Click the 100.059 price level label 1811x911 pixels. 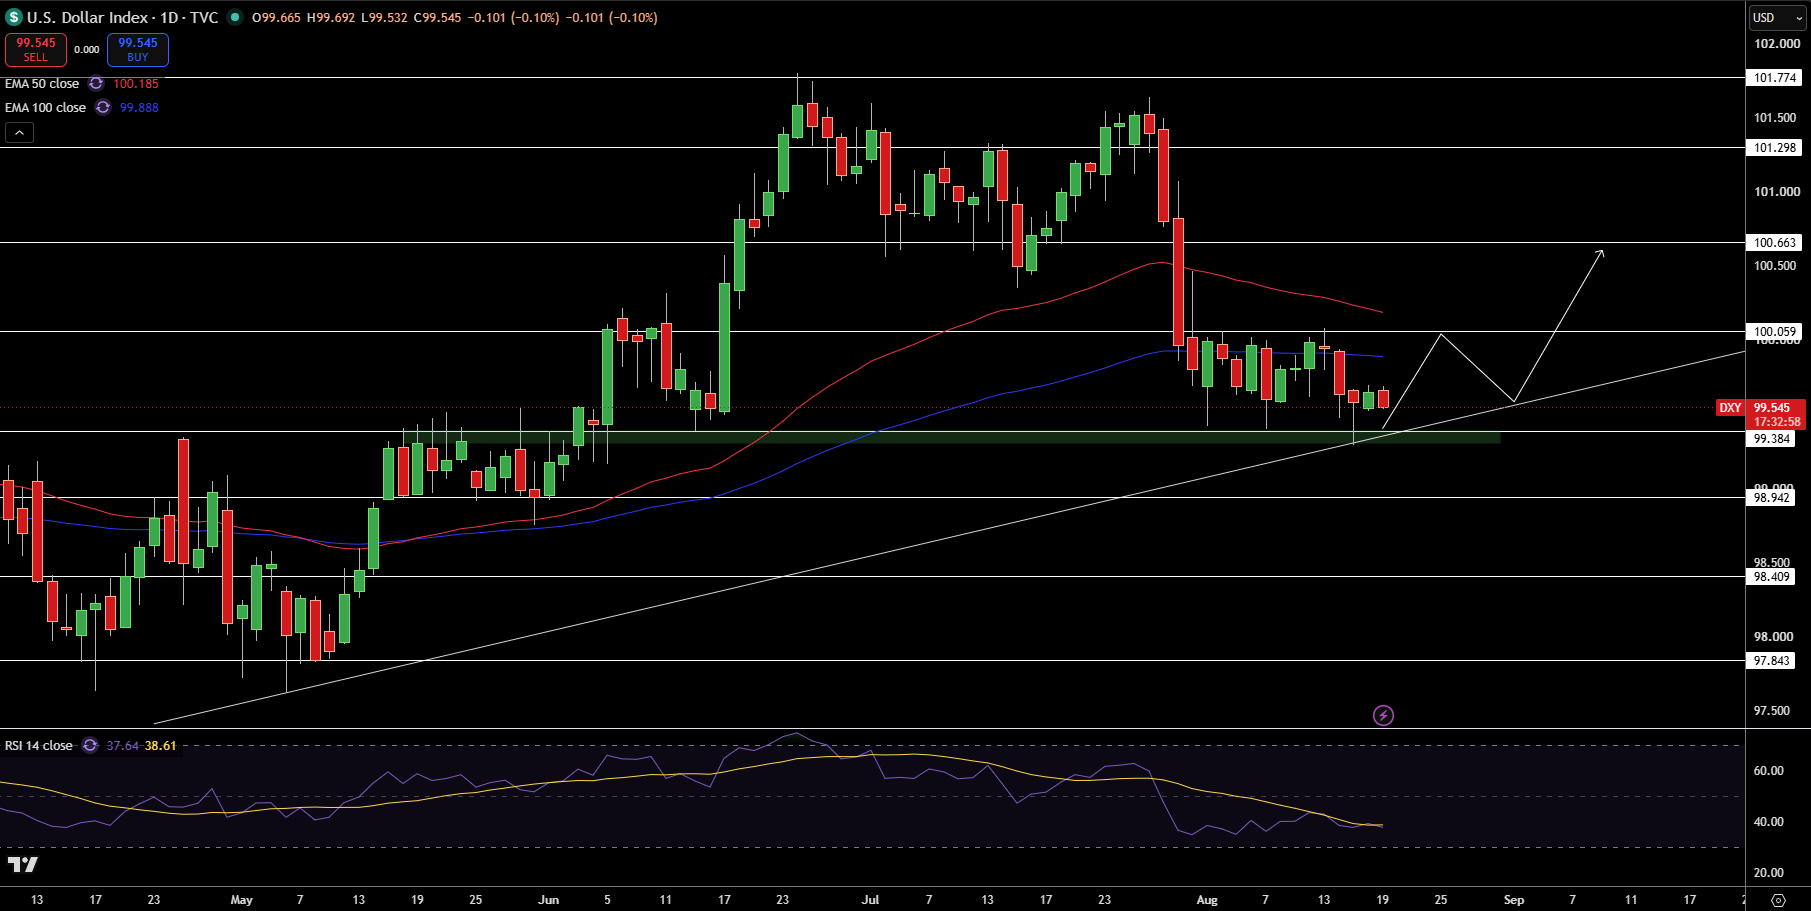[1775, 332]
